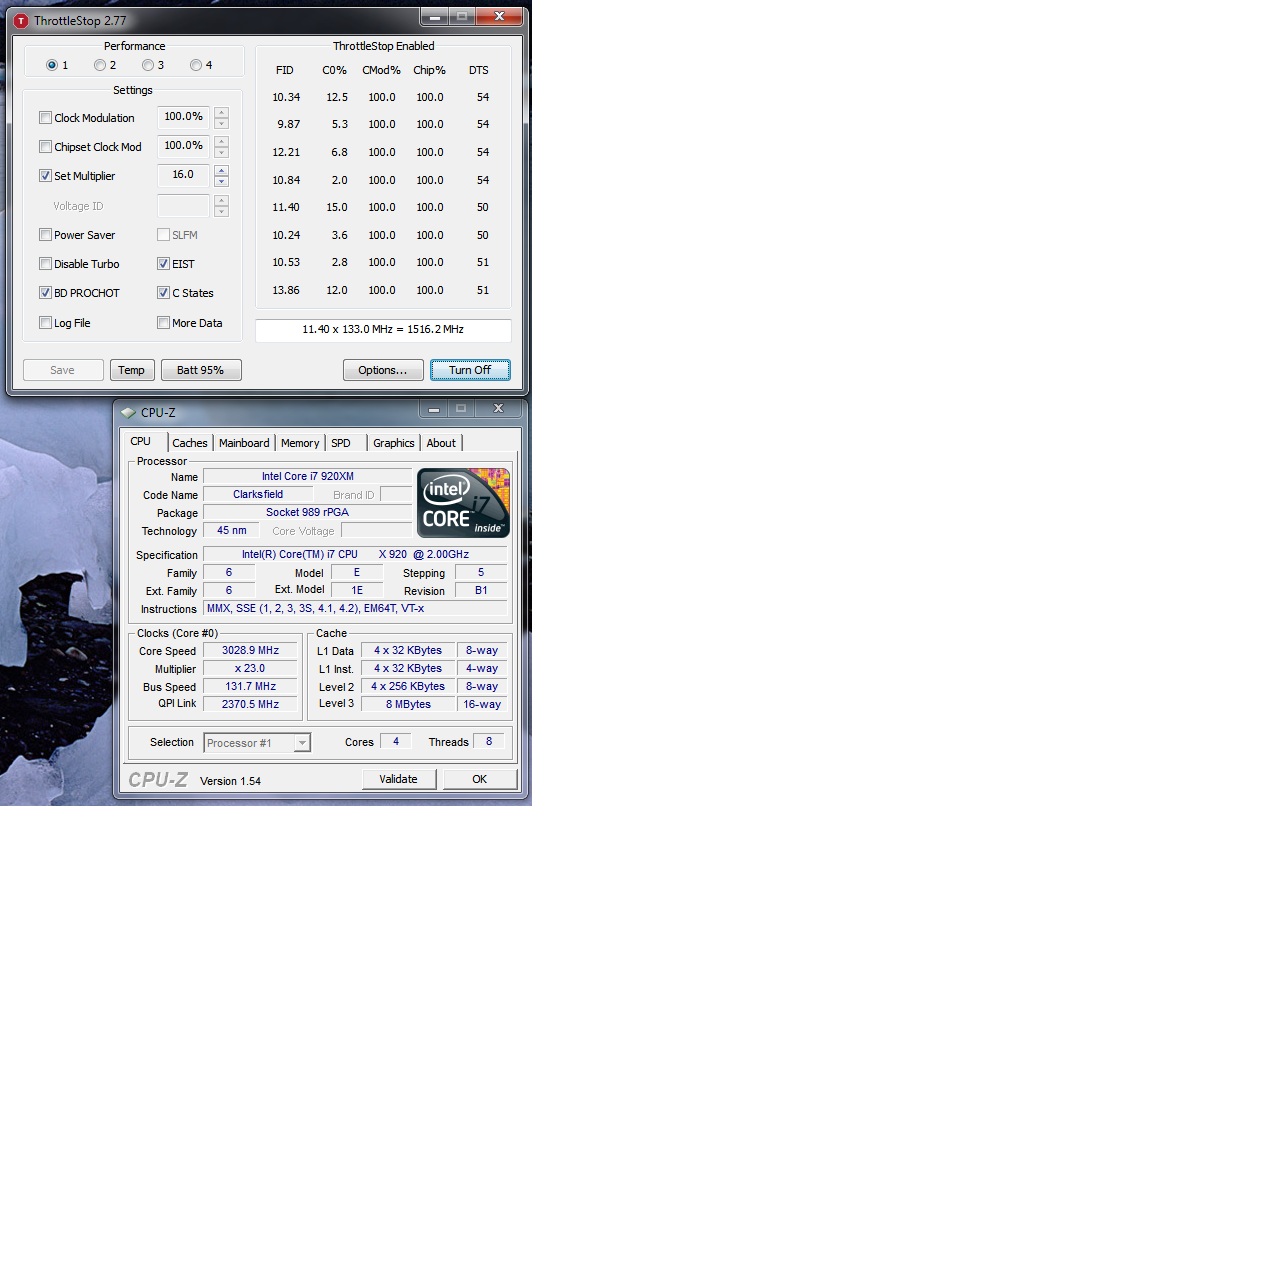Uncheck the Set Multiplier checkbox
This screenshot has width=1280, height=1280.
(45, 176)
